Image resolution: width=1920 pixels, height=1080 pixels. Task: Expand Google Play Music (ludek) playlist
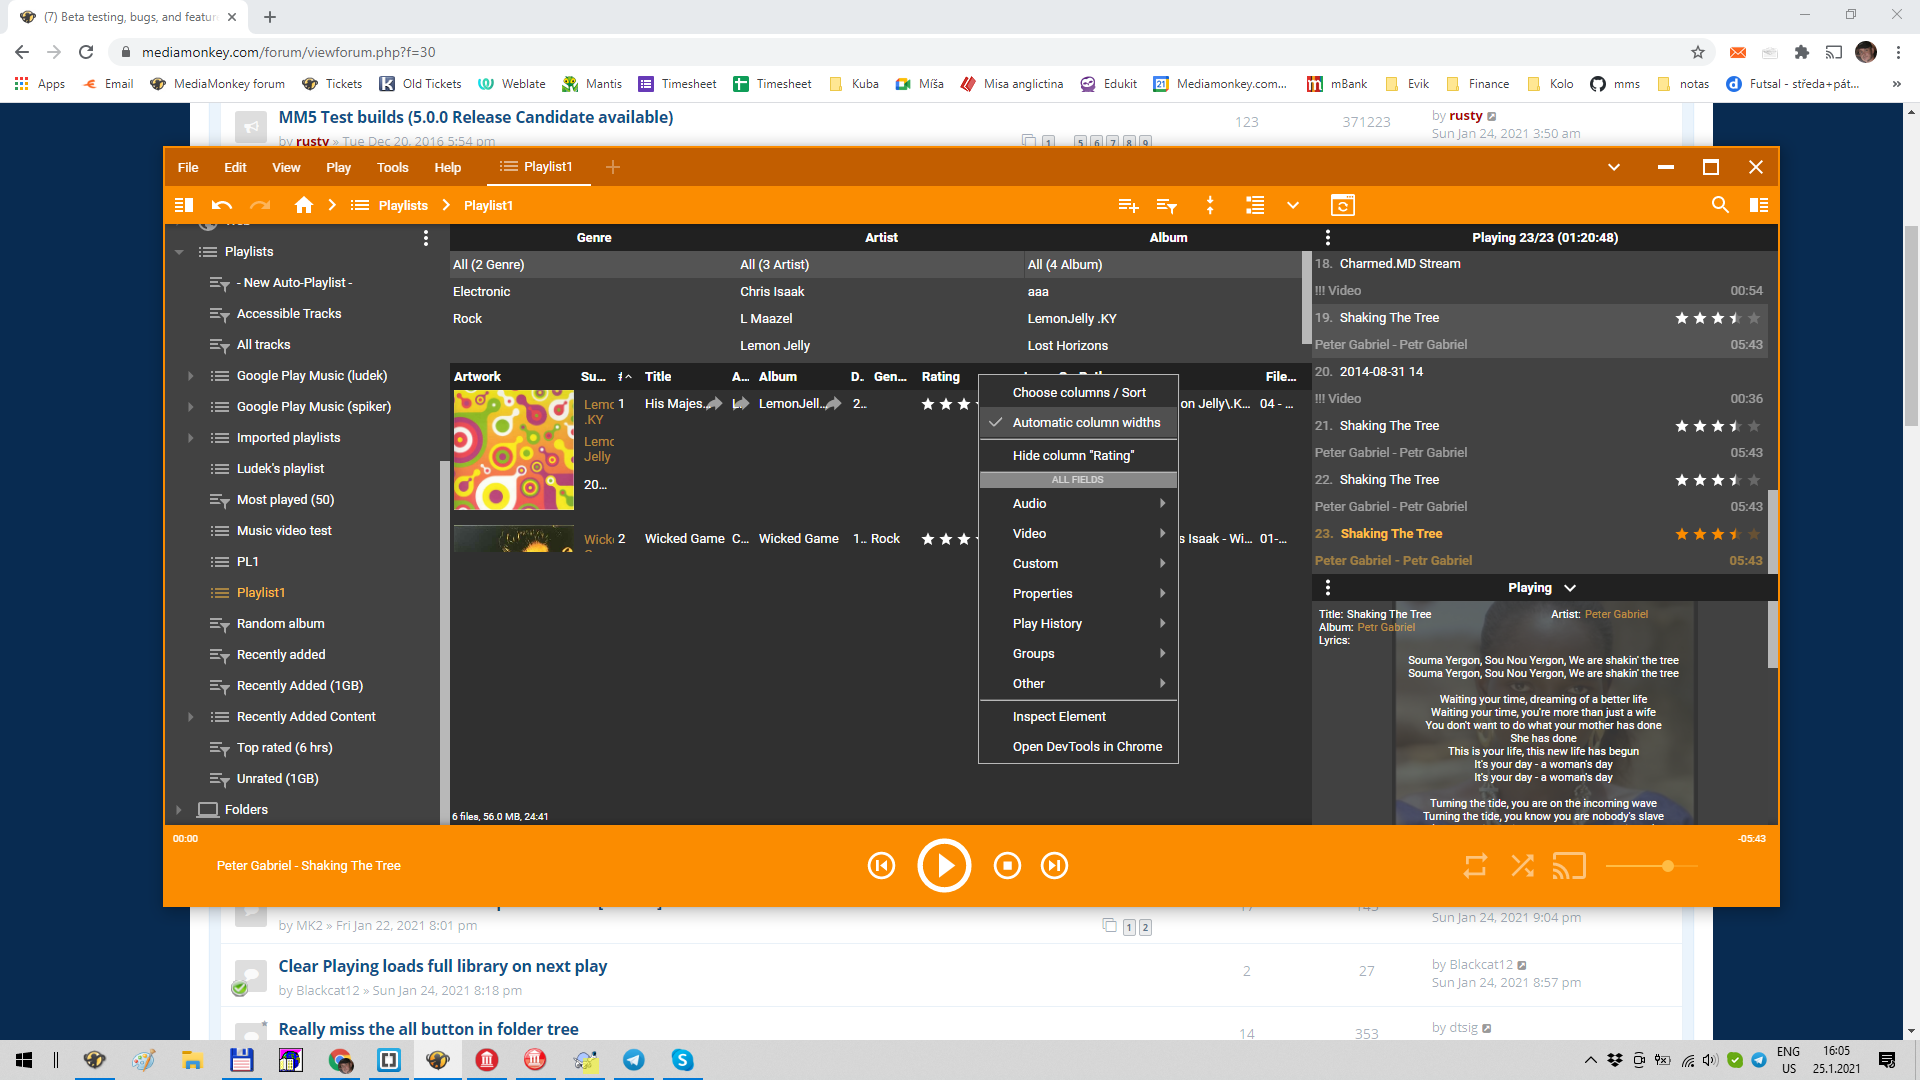click(190, 376)
